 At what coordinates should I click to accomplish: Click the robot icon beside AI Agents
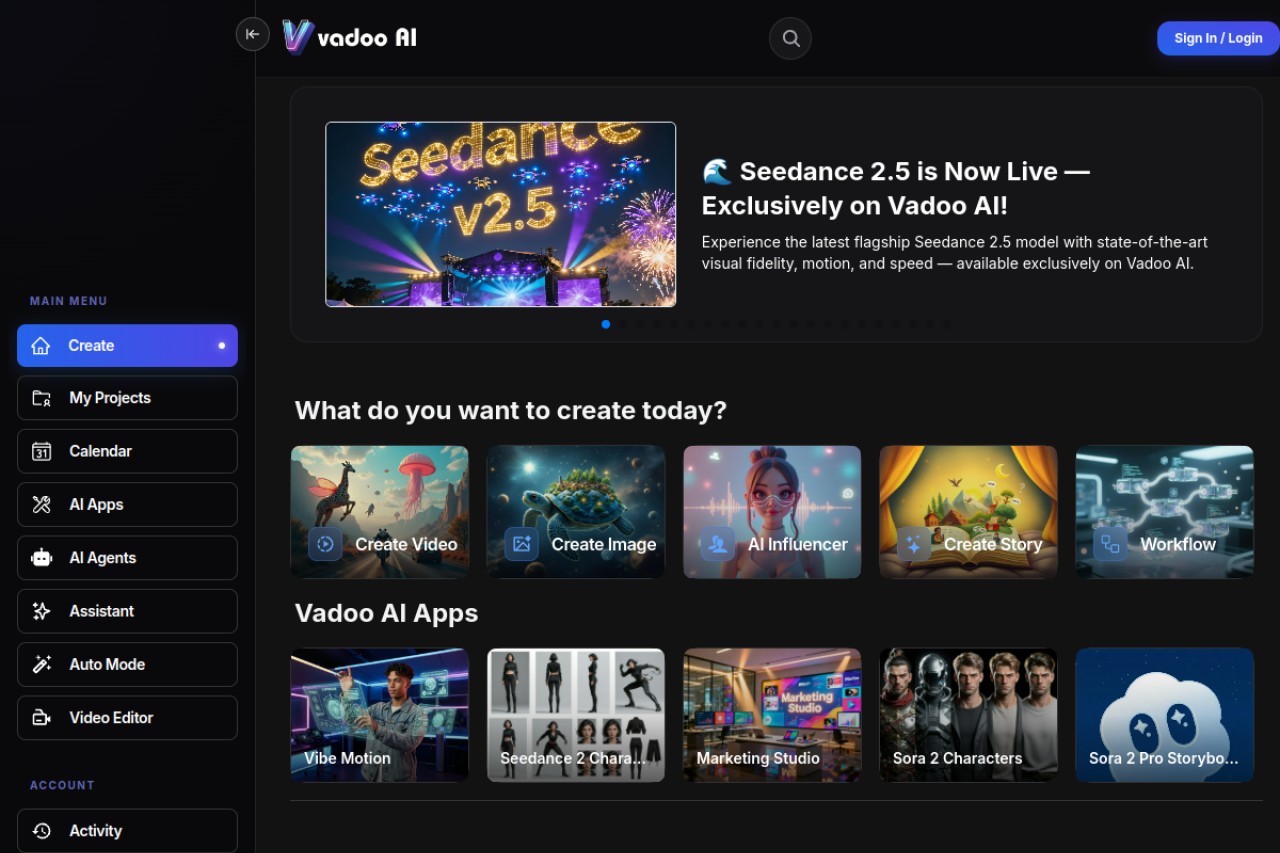click(x=41, y=558)
